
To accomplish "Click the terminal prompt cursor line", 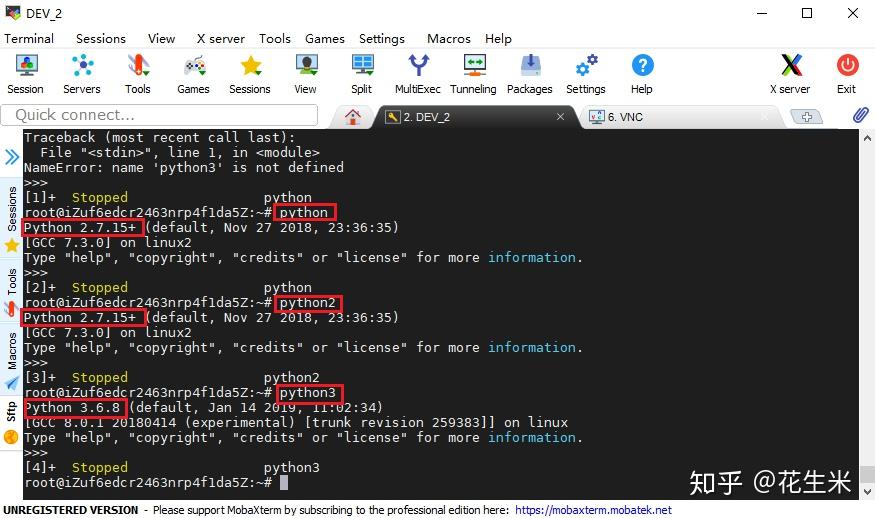I will [x=156, y=482].
